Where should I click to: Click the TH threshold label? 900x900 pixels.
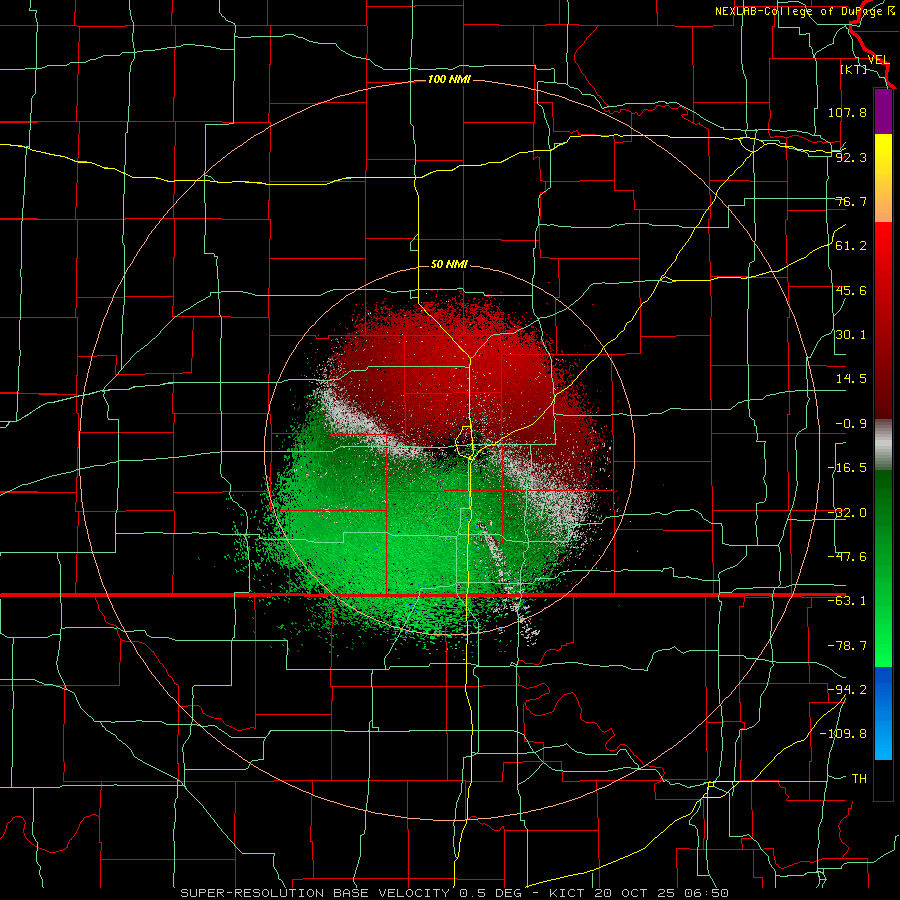pos(859,778)
